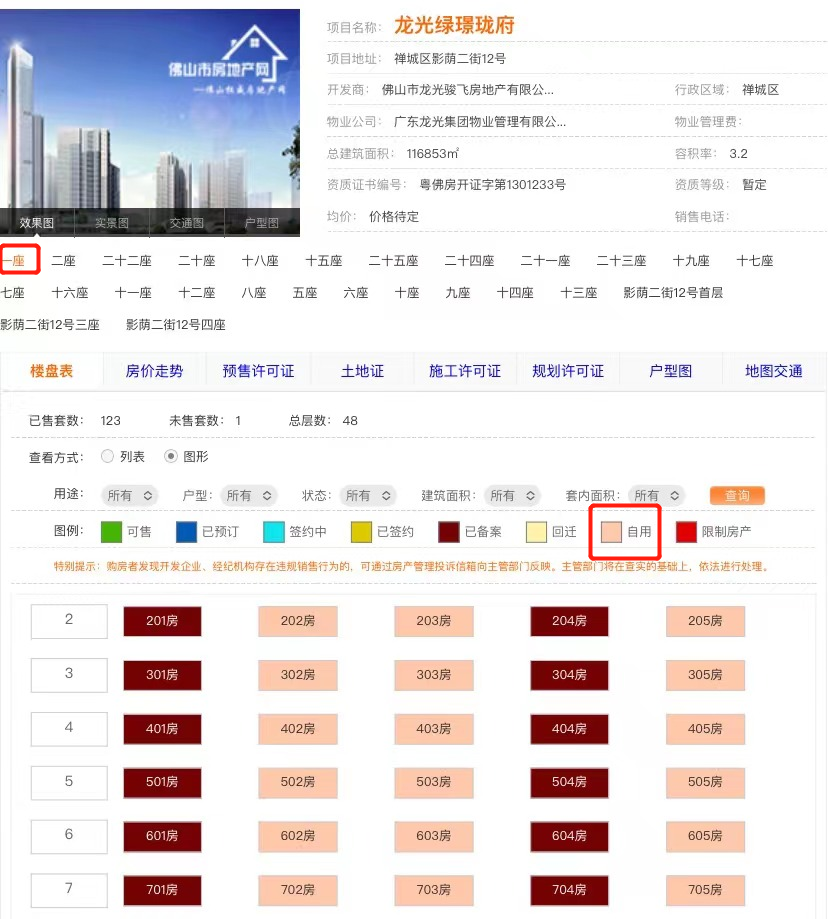828x919 pixels.
Task: Click the green 可售 legend swatch
Action: click(111, 532)
